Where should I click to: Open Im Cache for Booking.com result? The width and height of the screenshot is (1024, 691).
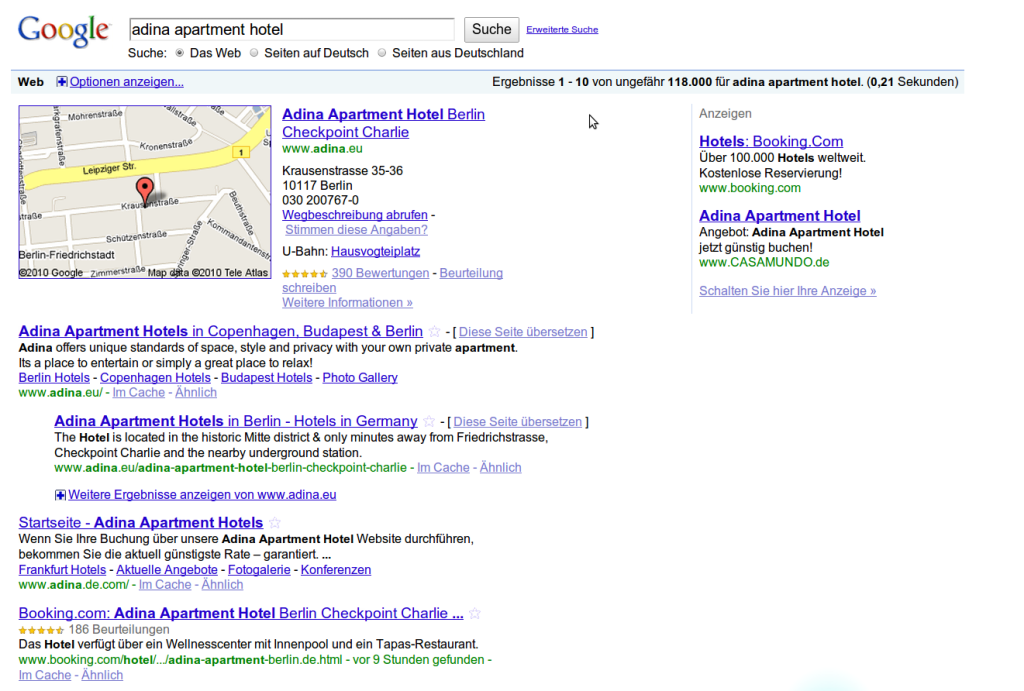tap(45, 675)
